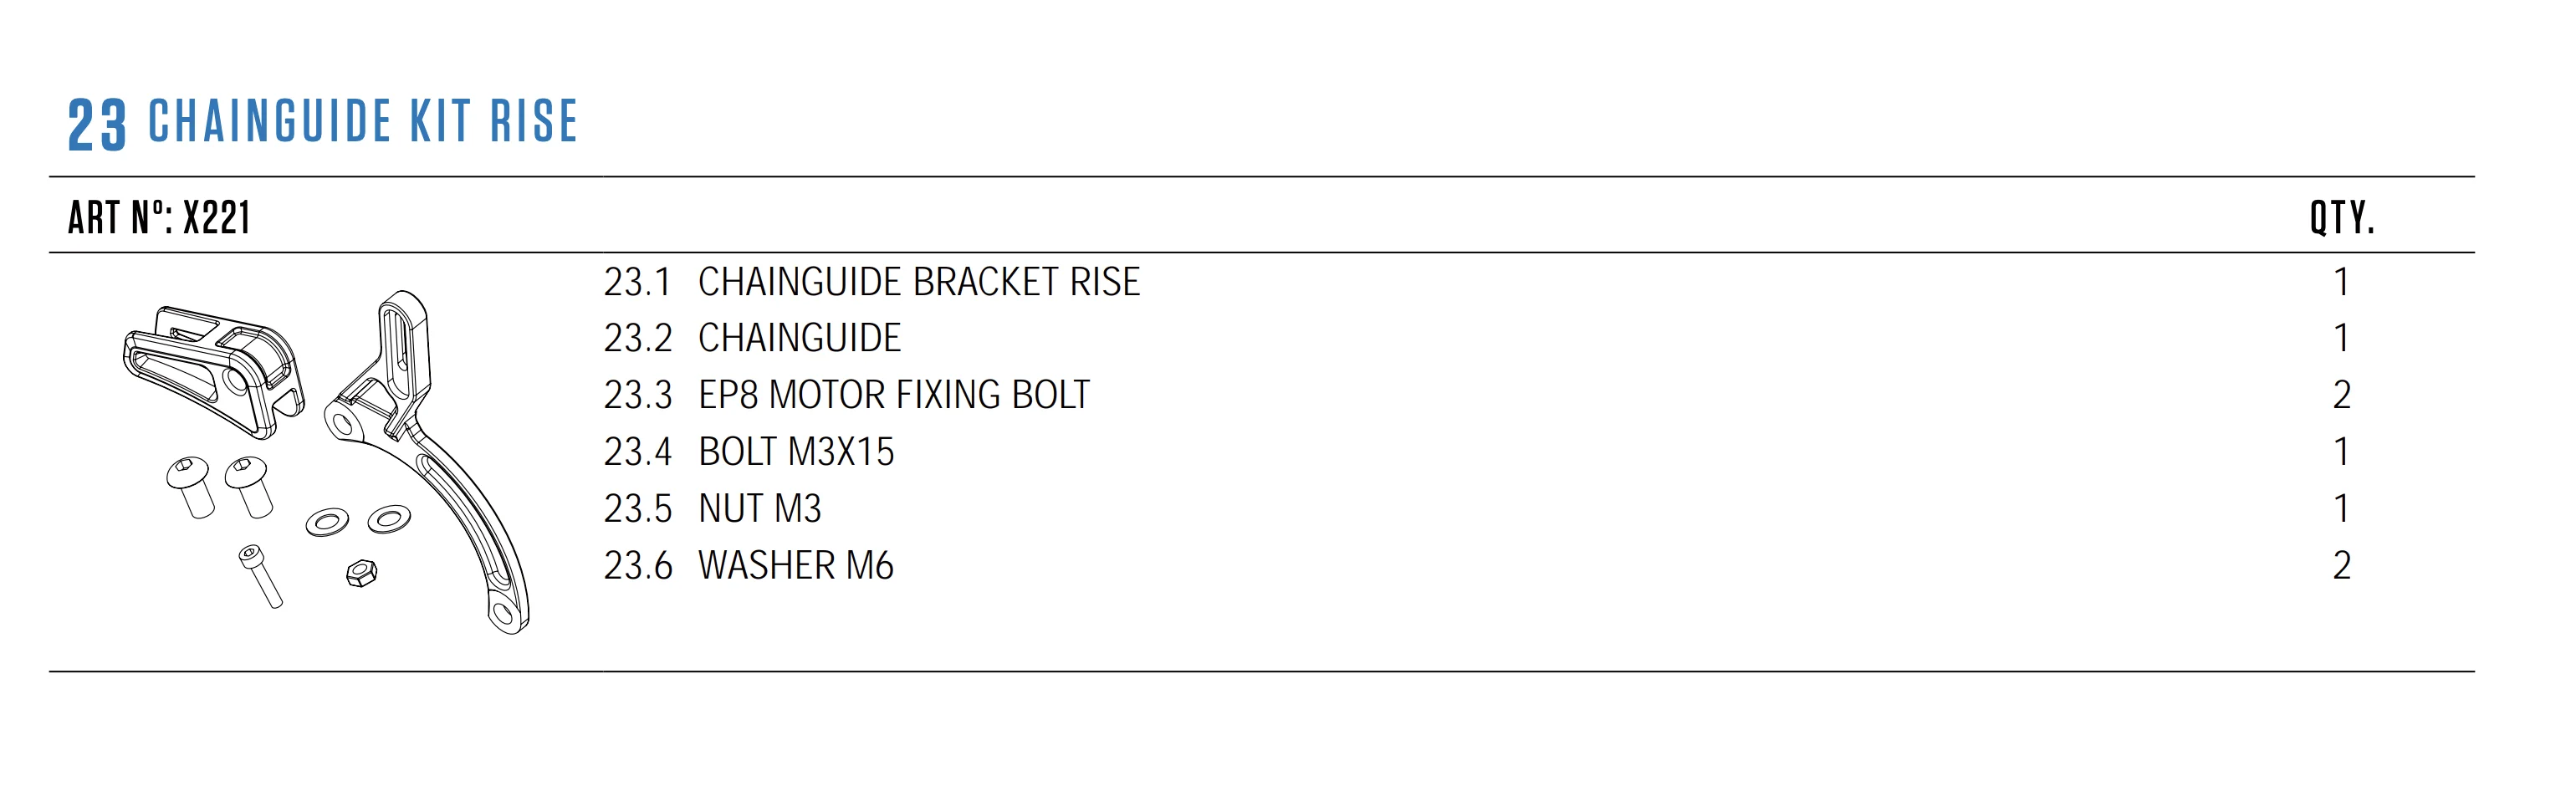Select the Bolt M3X15 entry

pyautogui.click(x=796, y=452)
